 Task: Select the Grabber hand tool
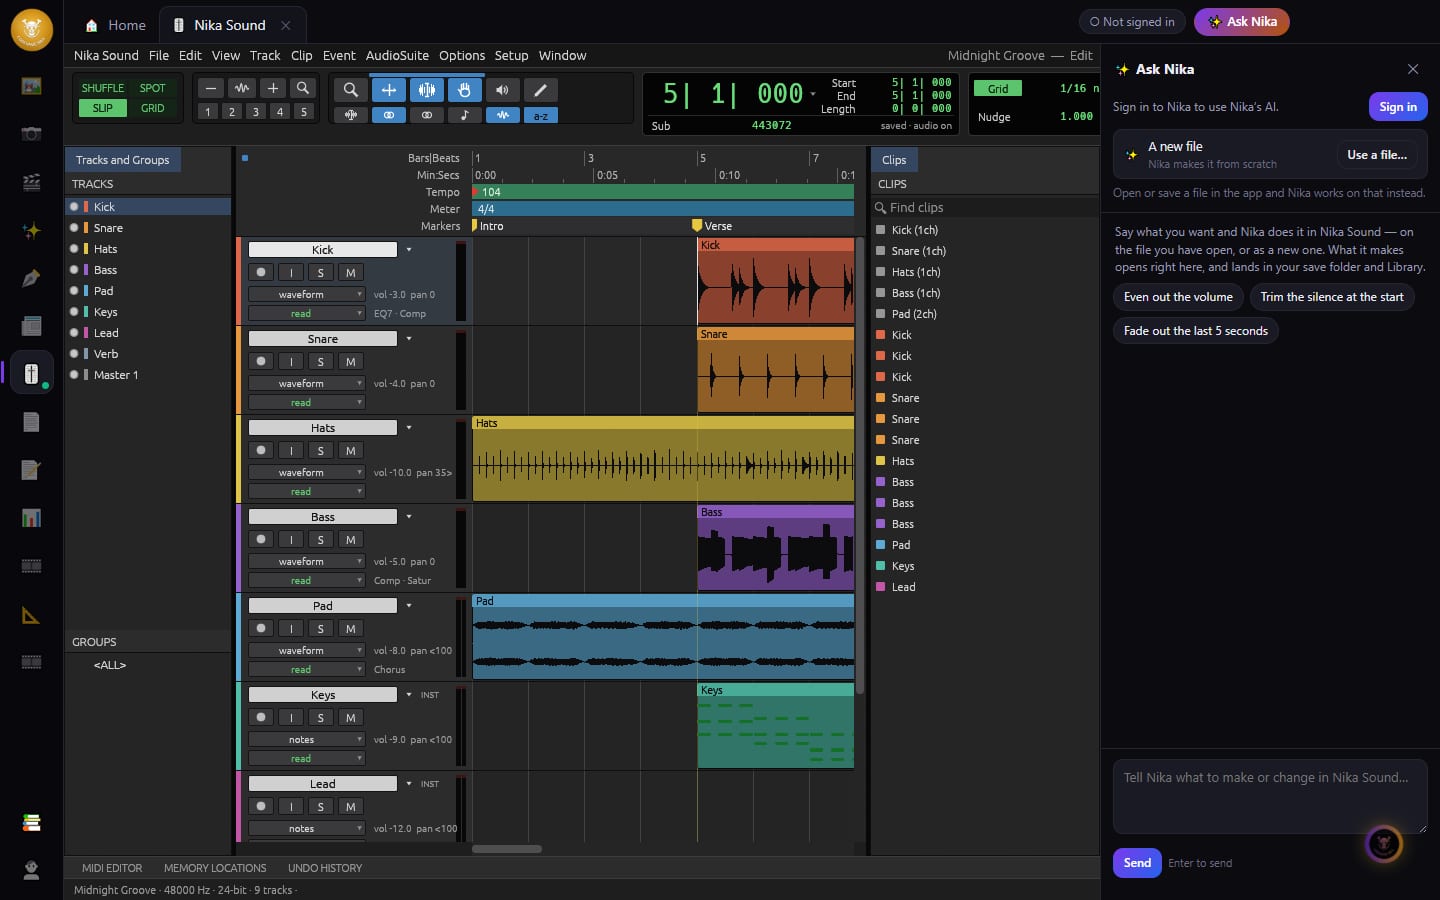coord(464,90)
